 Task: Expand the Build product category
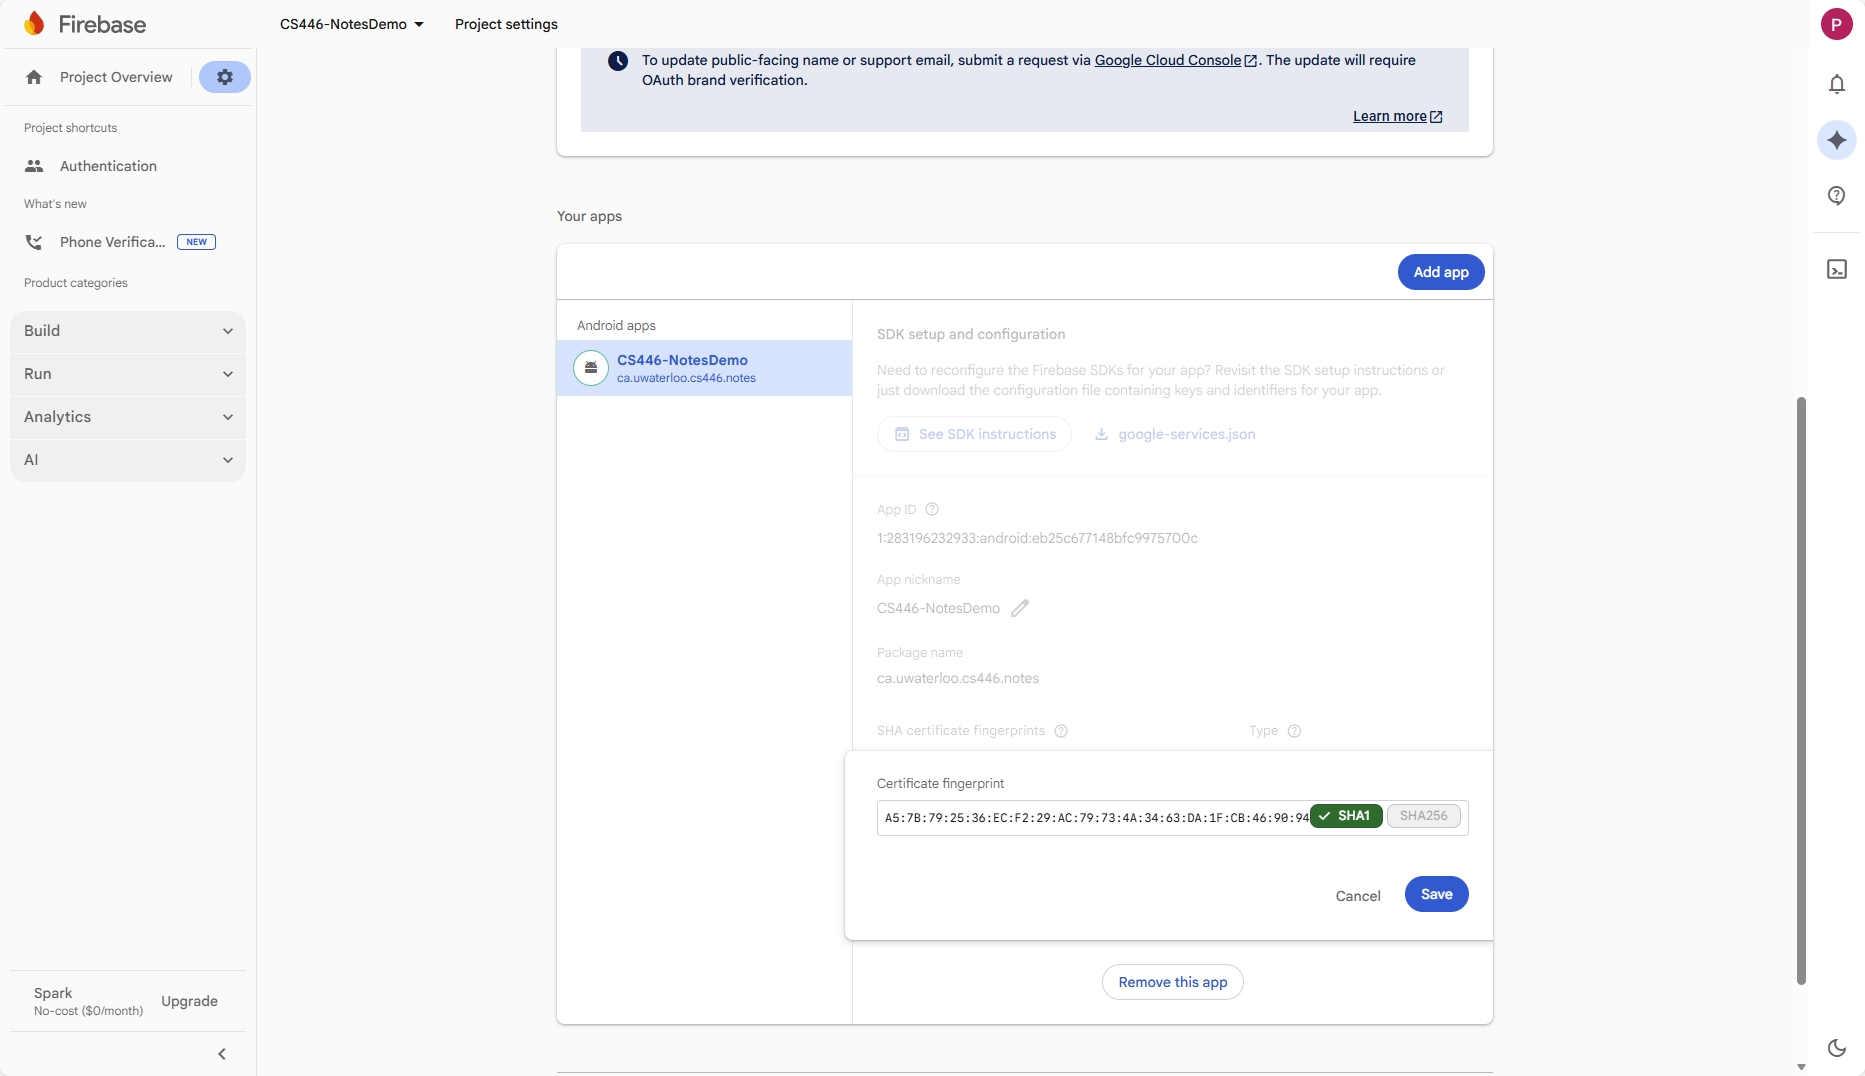point(128,331)
